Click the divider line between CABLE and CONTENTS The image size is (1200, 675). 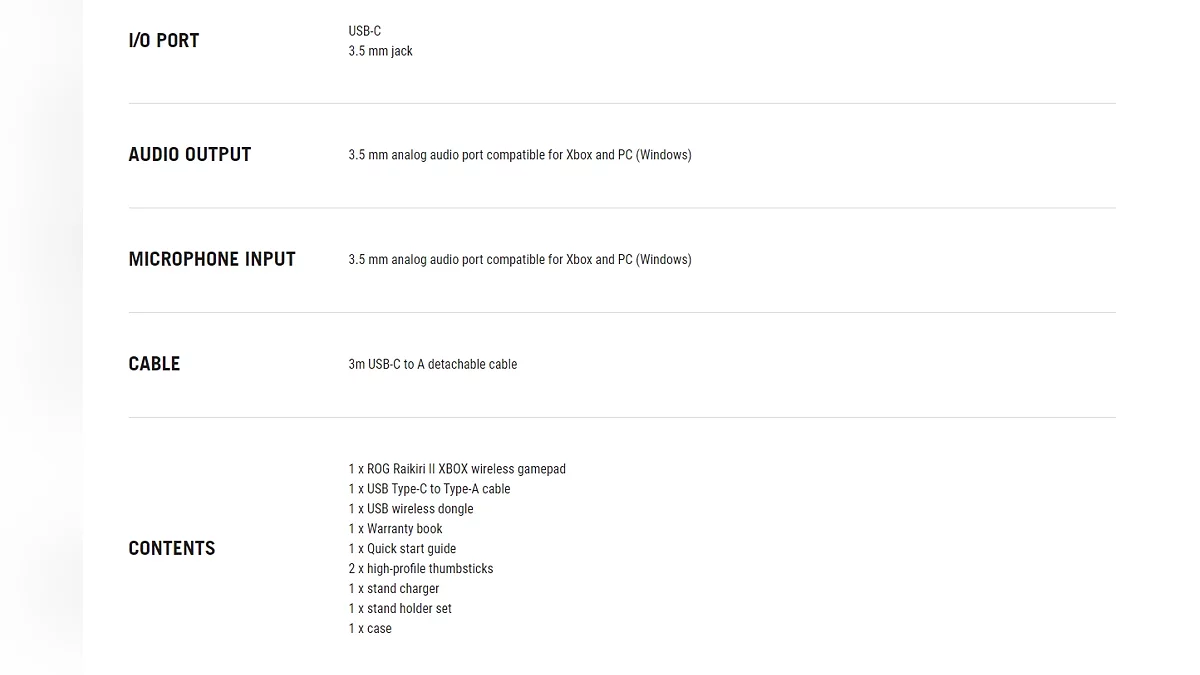tap(622, 417)
